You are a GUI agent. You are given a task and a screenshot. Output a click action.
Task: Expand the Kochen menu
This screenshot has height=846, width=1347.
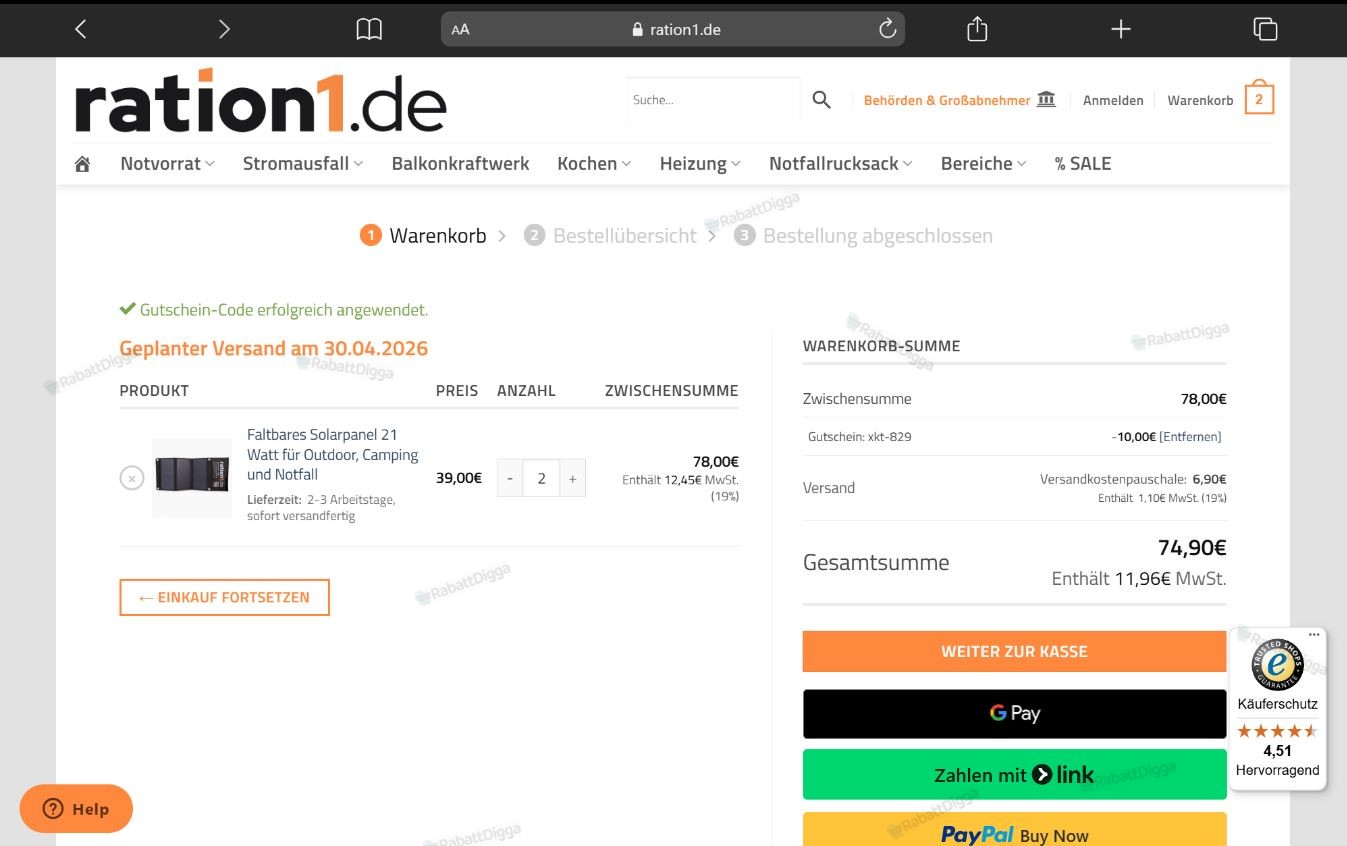click(x=594, y=164)
